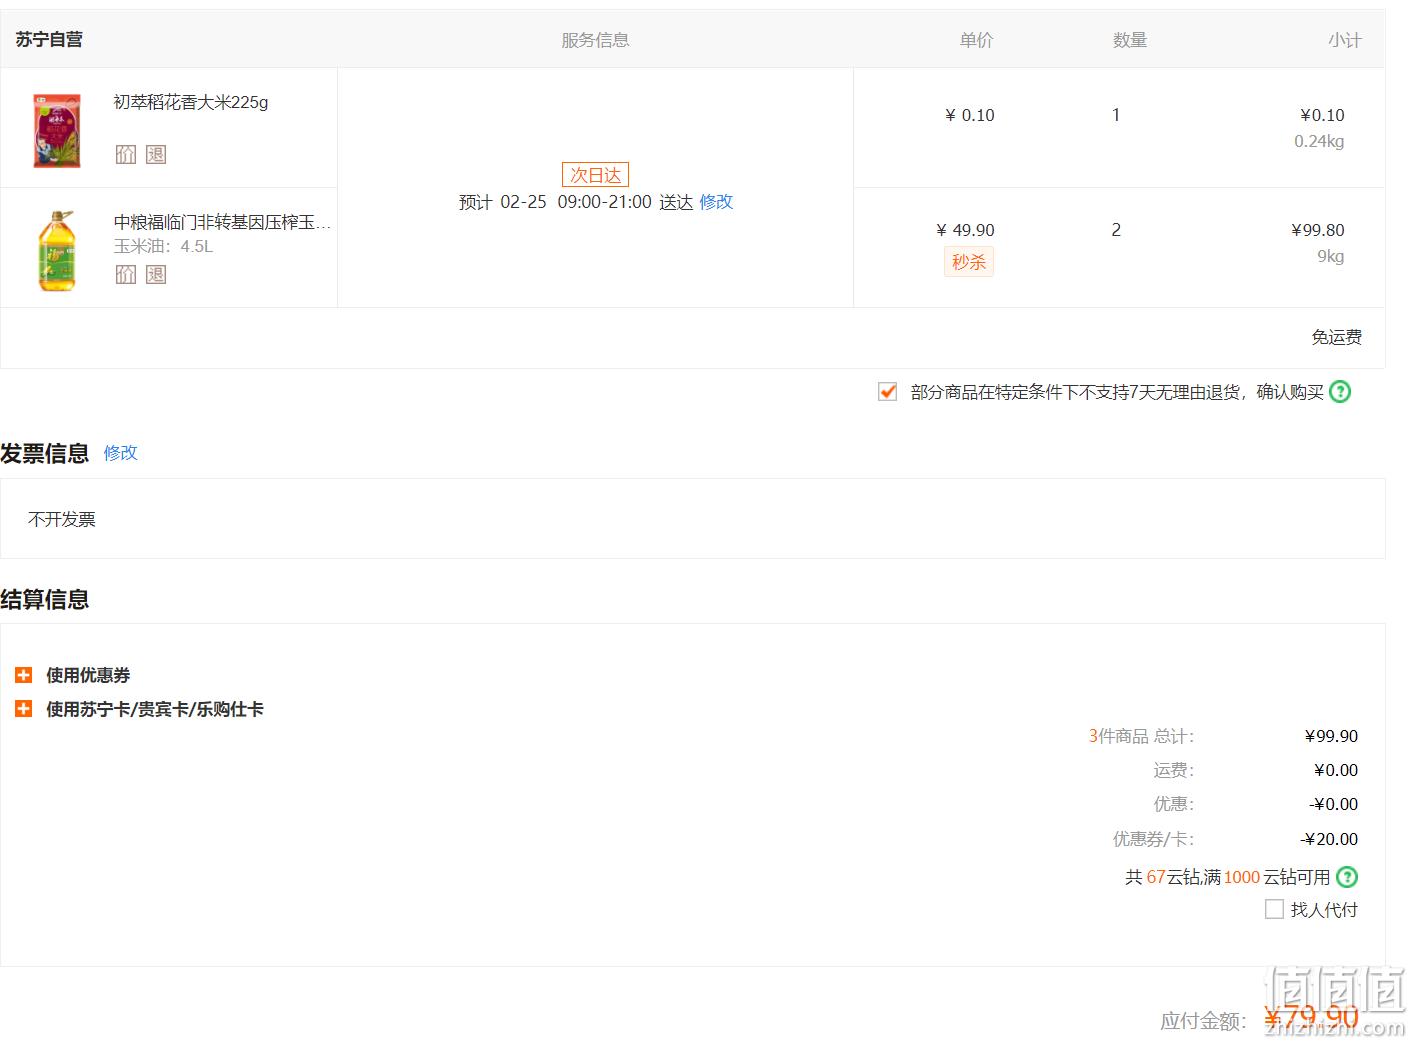Click the 次日达 delivery tag

(595, 175)
